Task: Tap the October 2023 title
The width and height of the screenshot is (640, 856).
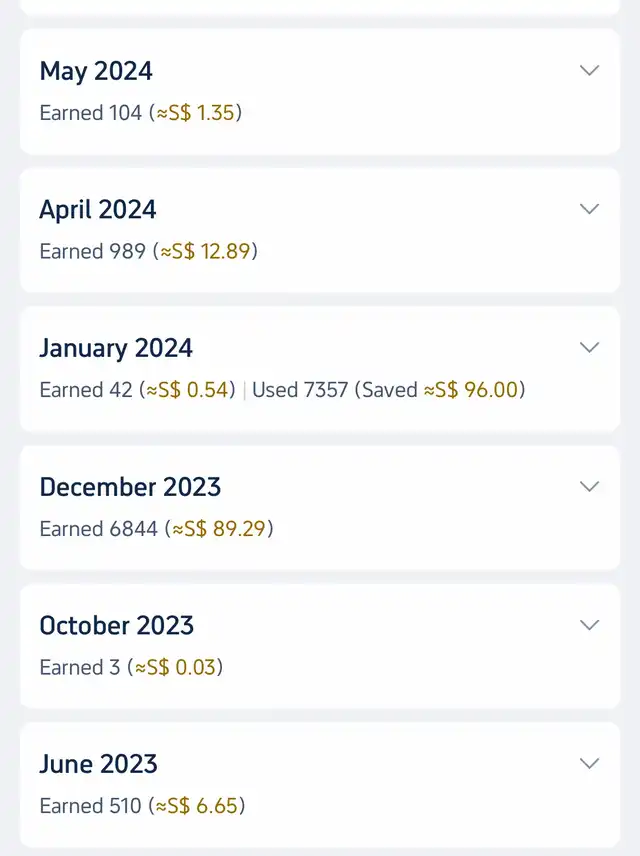Action: tap(116, 626)
